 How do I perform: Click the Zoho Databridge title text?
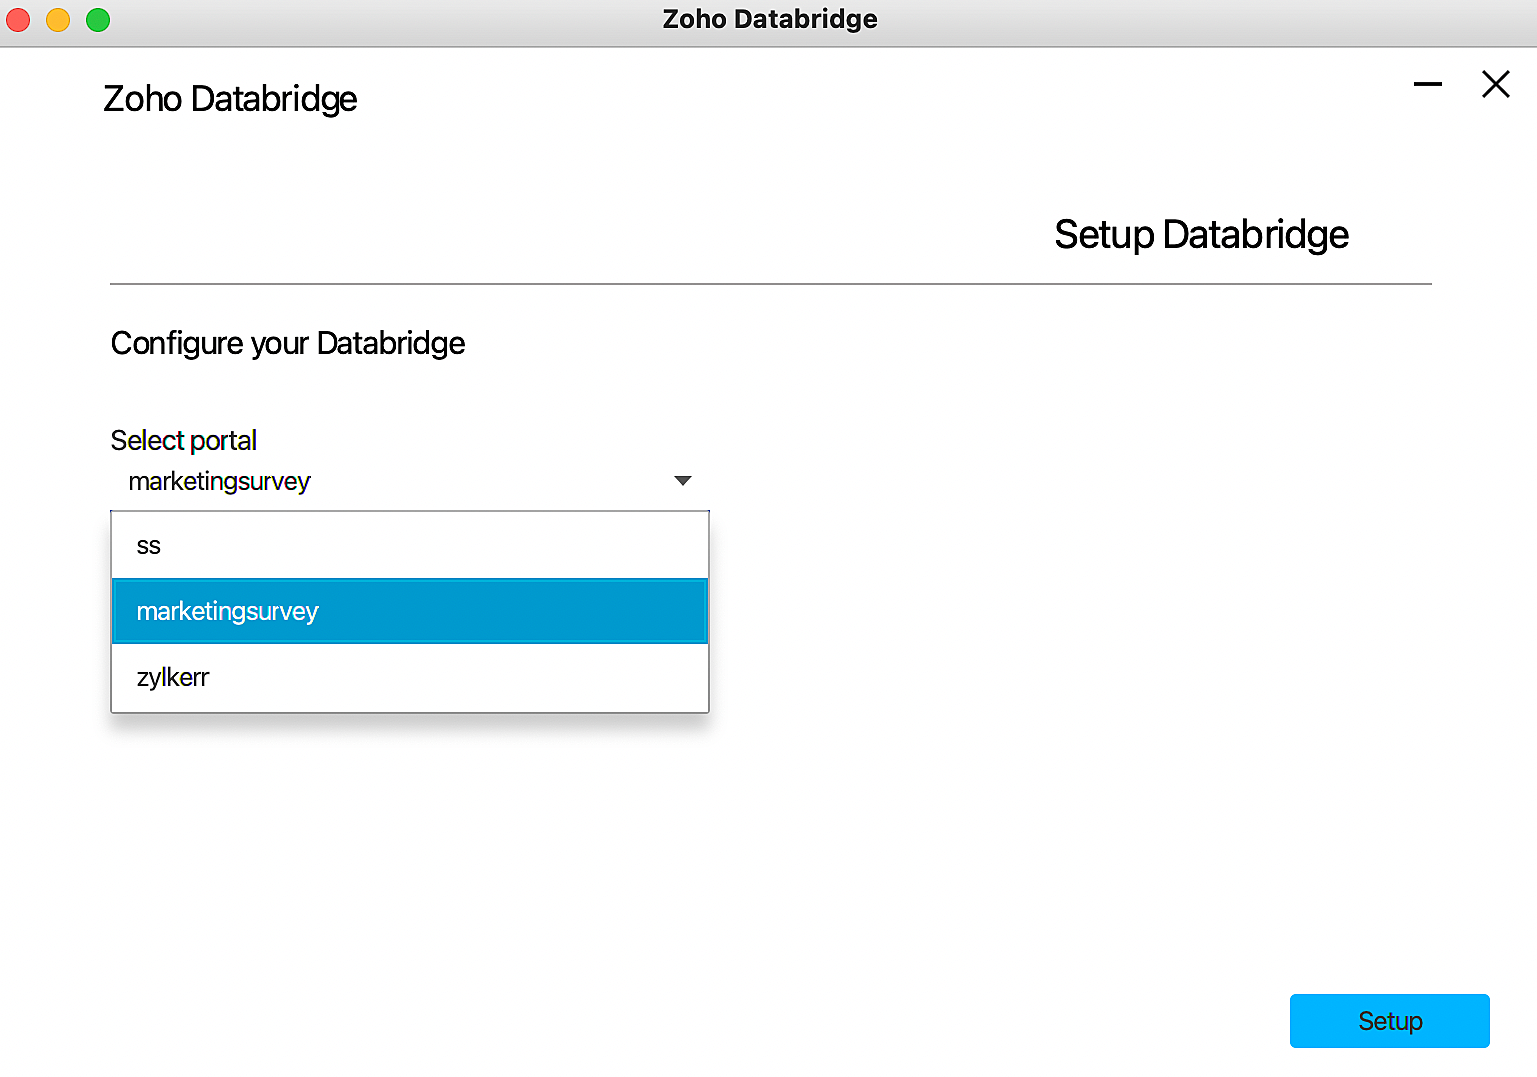click(x=229, y=98)
